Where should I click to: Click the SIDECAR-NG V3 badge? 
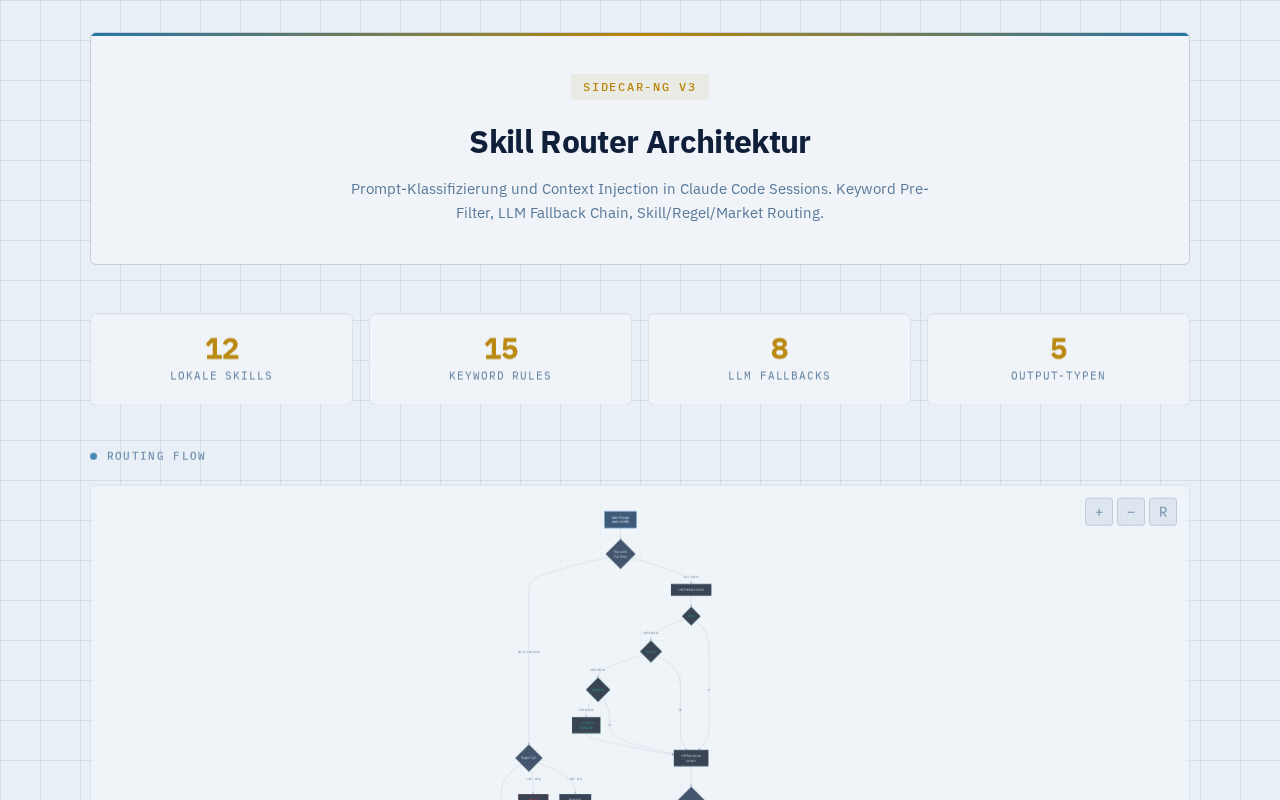pos(640,87)
